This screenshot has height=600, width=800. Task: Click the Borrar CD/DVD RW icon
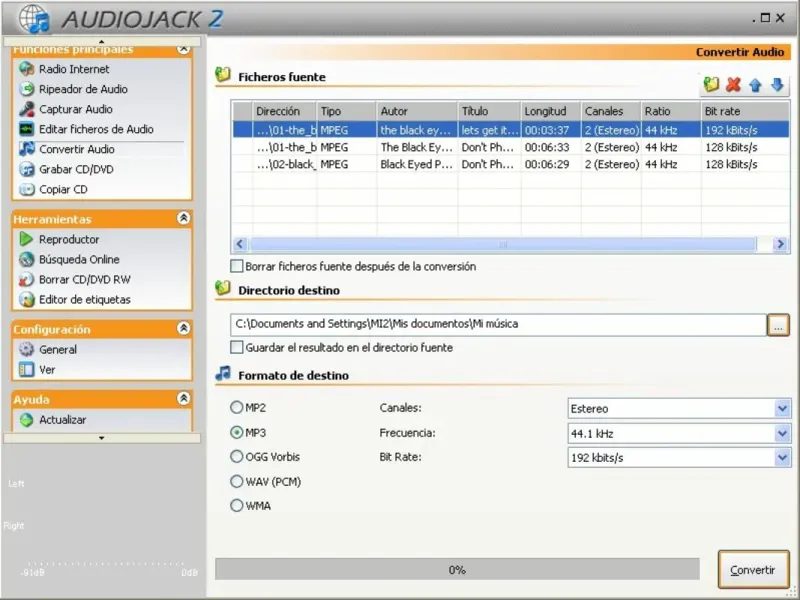coord(27,279)
